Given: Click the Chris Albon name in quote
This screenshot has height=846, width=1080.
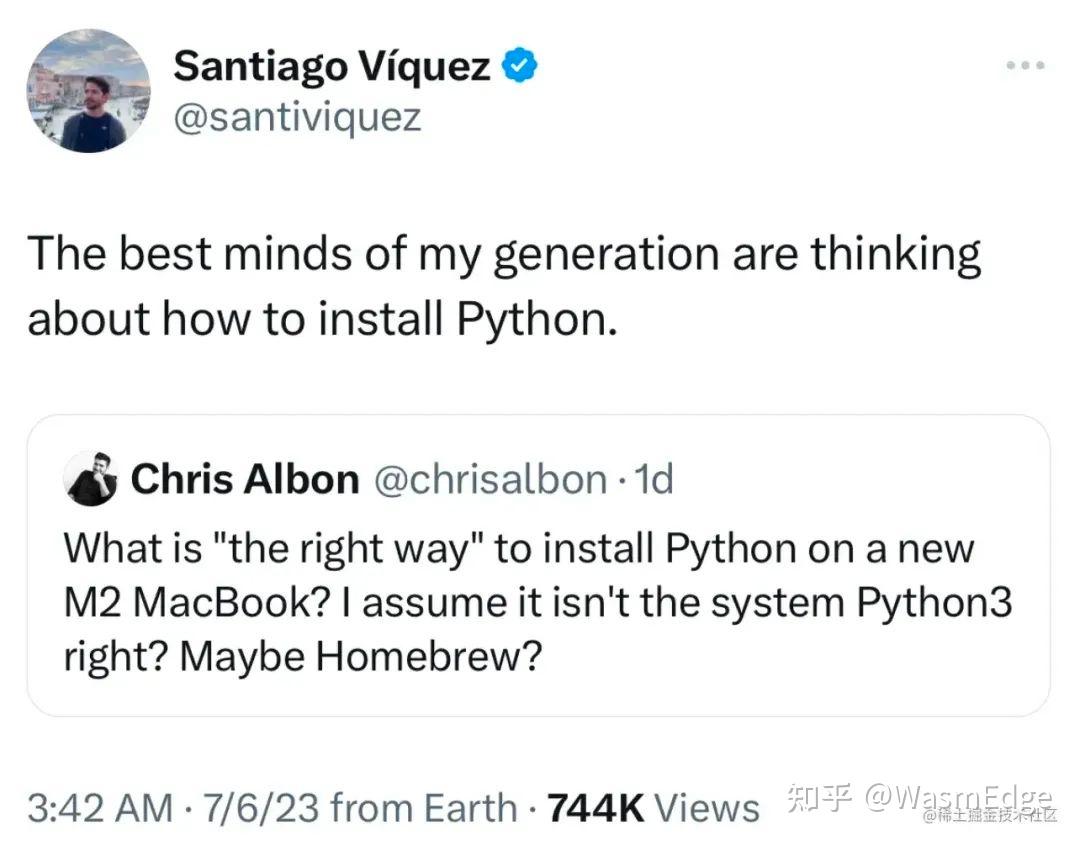Looking at the screenshot, I should [245, 480].
